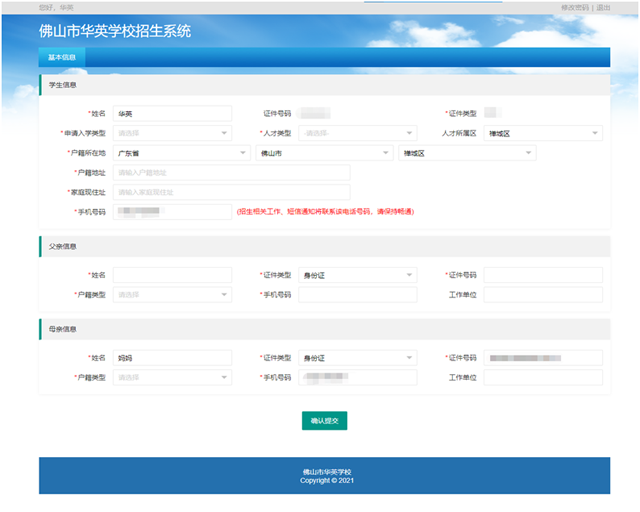
Task: Click the student 姓名 input field
Action: point(171,114)
